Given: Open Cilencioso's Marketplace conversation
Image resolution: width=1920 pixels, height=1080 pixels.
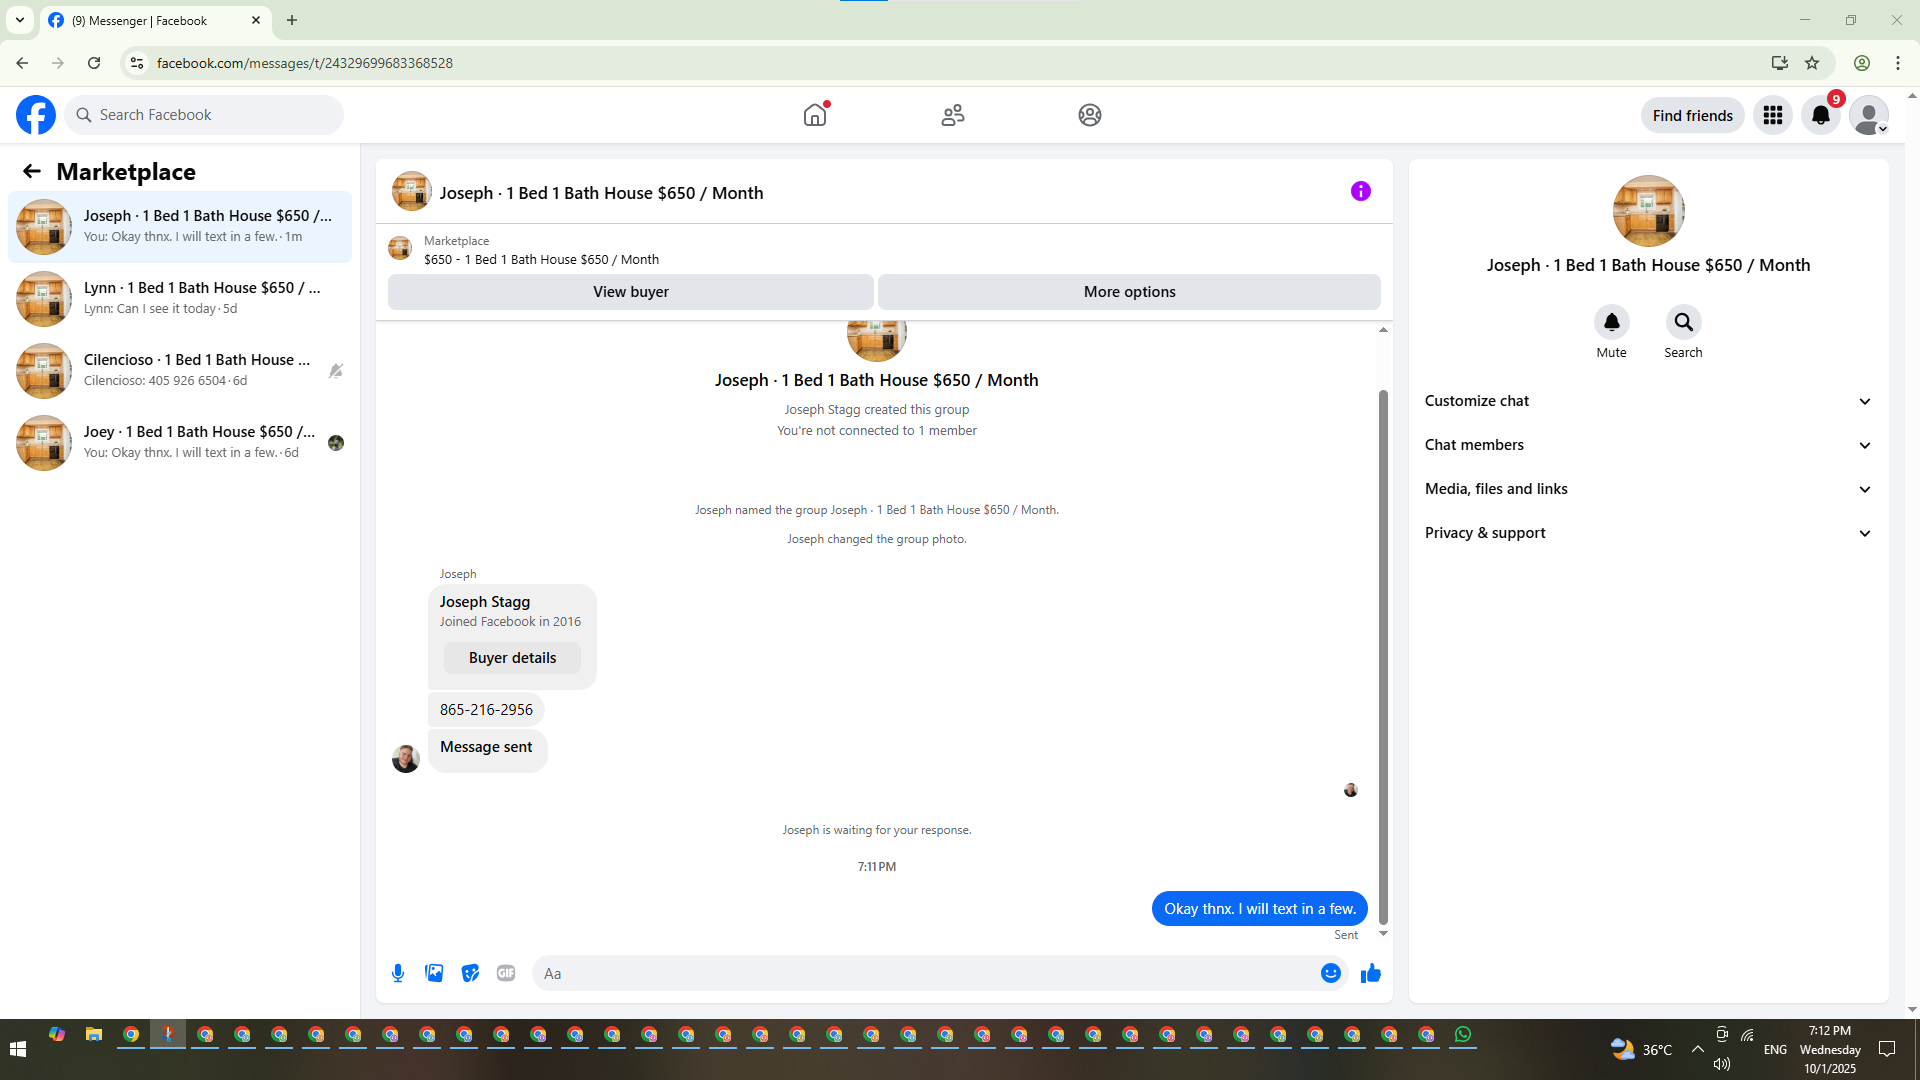Looking at the screenshot, I should pos(180,370).
